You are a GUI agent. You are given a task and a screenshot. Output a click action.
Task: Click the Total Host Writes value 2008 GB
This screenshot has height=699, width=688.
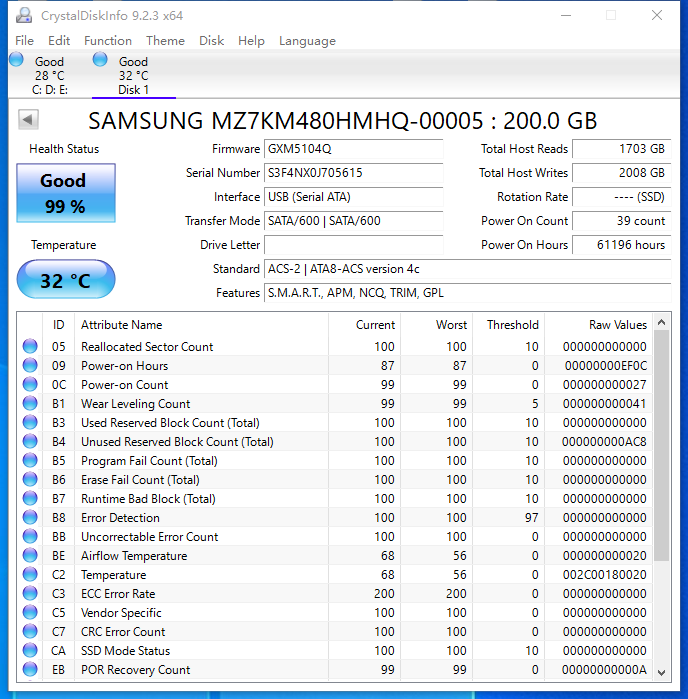coord(622,173)
